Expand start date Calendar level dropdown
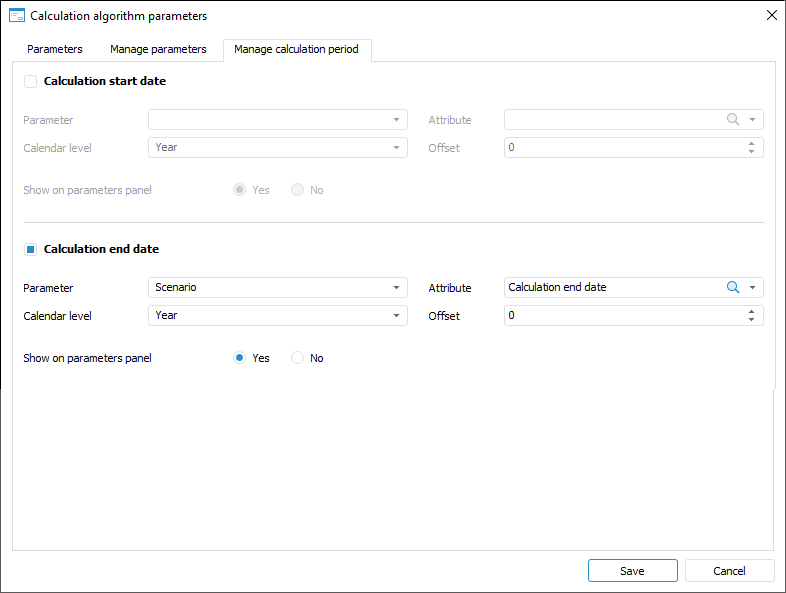The image size is (786, 593). (396, 148)
